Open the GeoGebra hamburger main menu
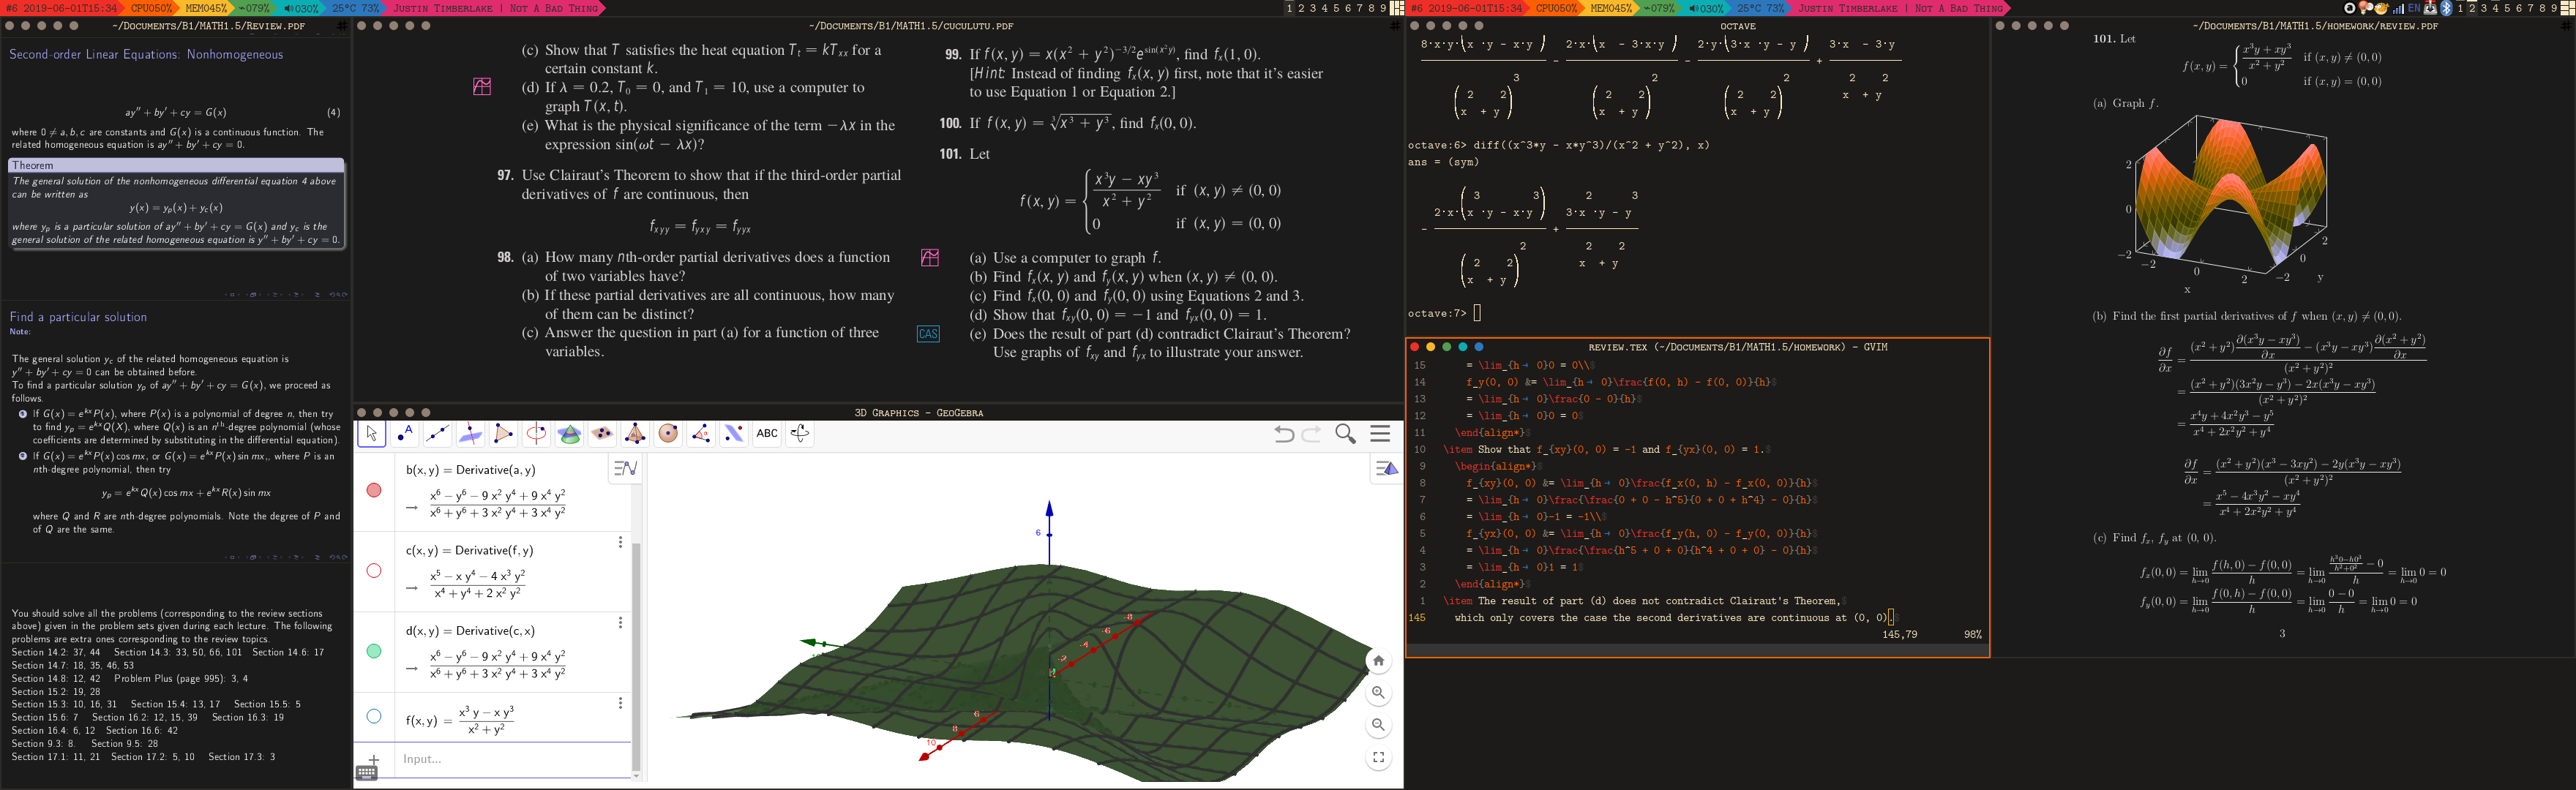This screenshot has width=2576, height=790. [1380, 434]
